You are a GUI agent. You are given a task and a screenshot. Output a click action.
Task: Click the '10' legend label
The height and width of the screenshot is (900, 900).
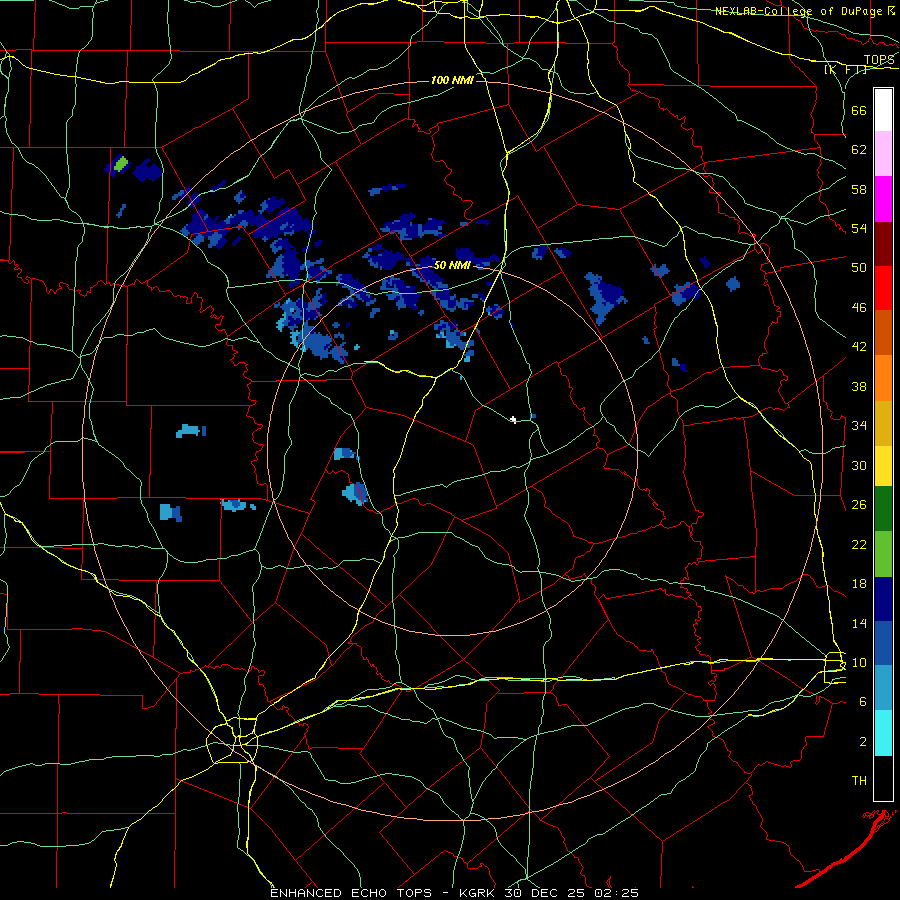tap(859, 663)
